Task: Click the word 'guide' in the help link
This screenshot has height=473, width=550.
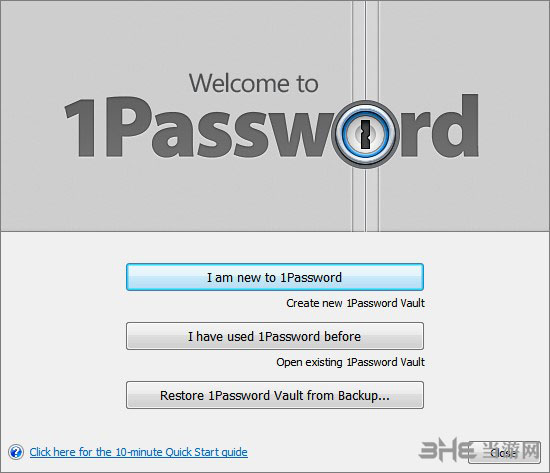Action: (x=234, y=452)
